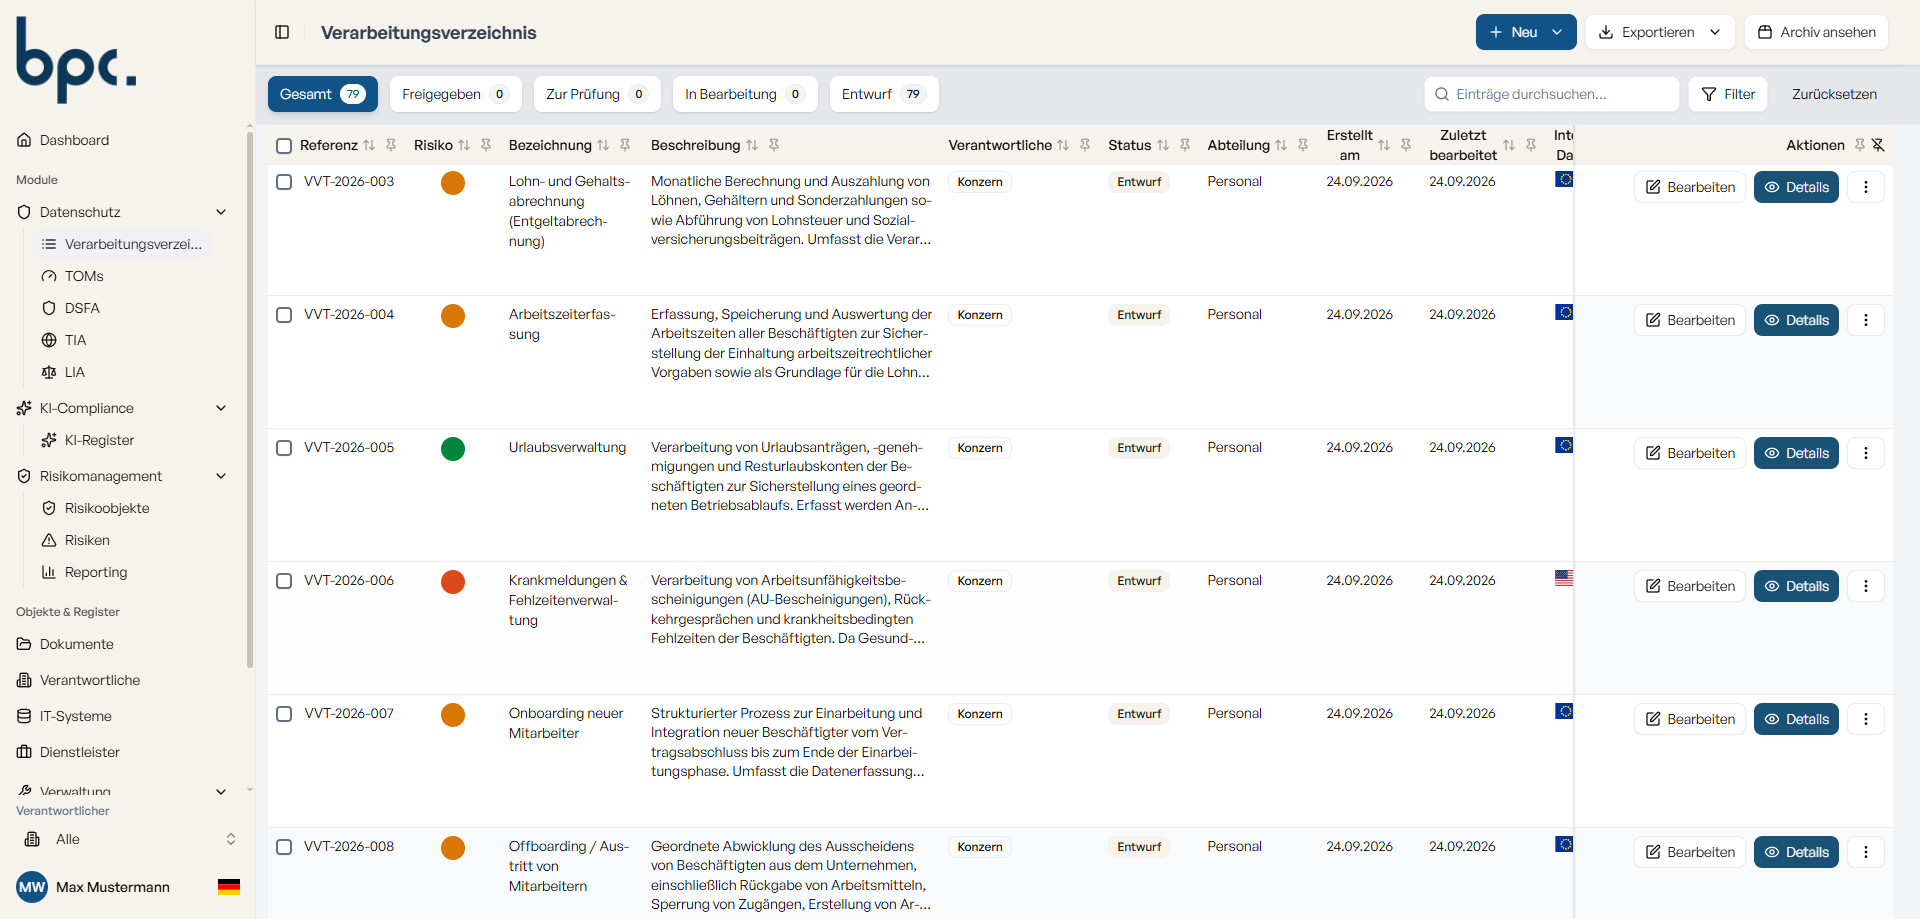Collapse the Risikomanagement group
This screenshot has width=1920, height=919.
pos(221,476)
